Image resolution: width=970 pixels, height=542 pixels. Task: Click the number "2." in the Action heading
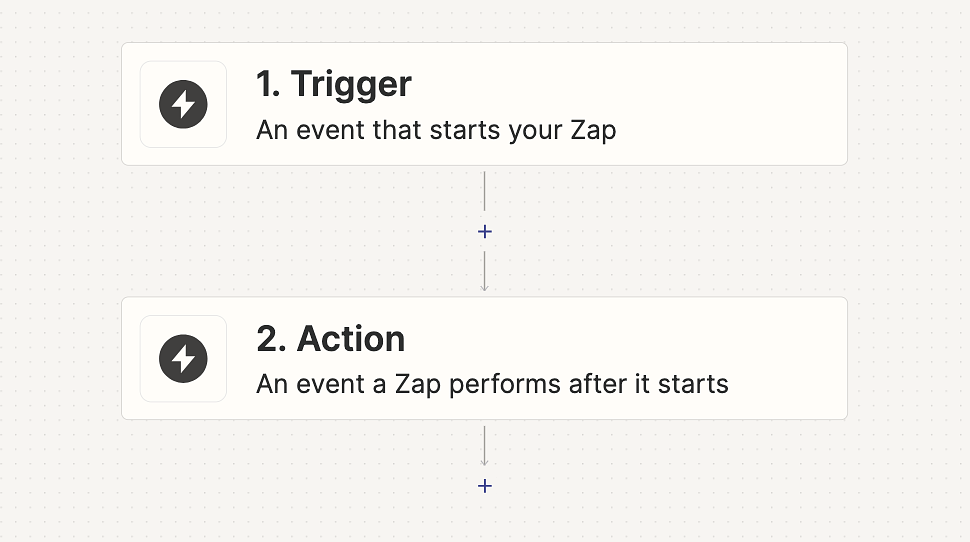270,339
